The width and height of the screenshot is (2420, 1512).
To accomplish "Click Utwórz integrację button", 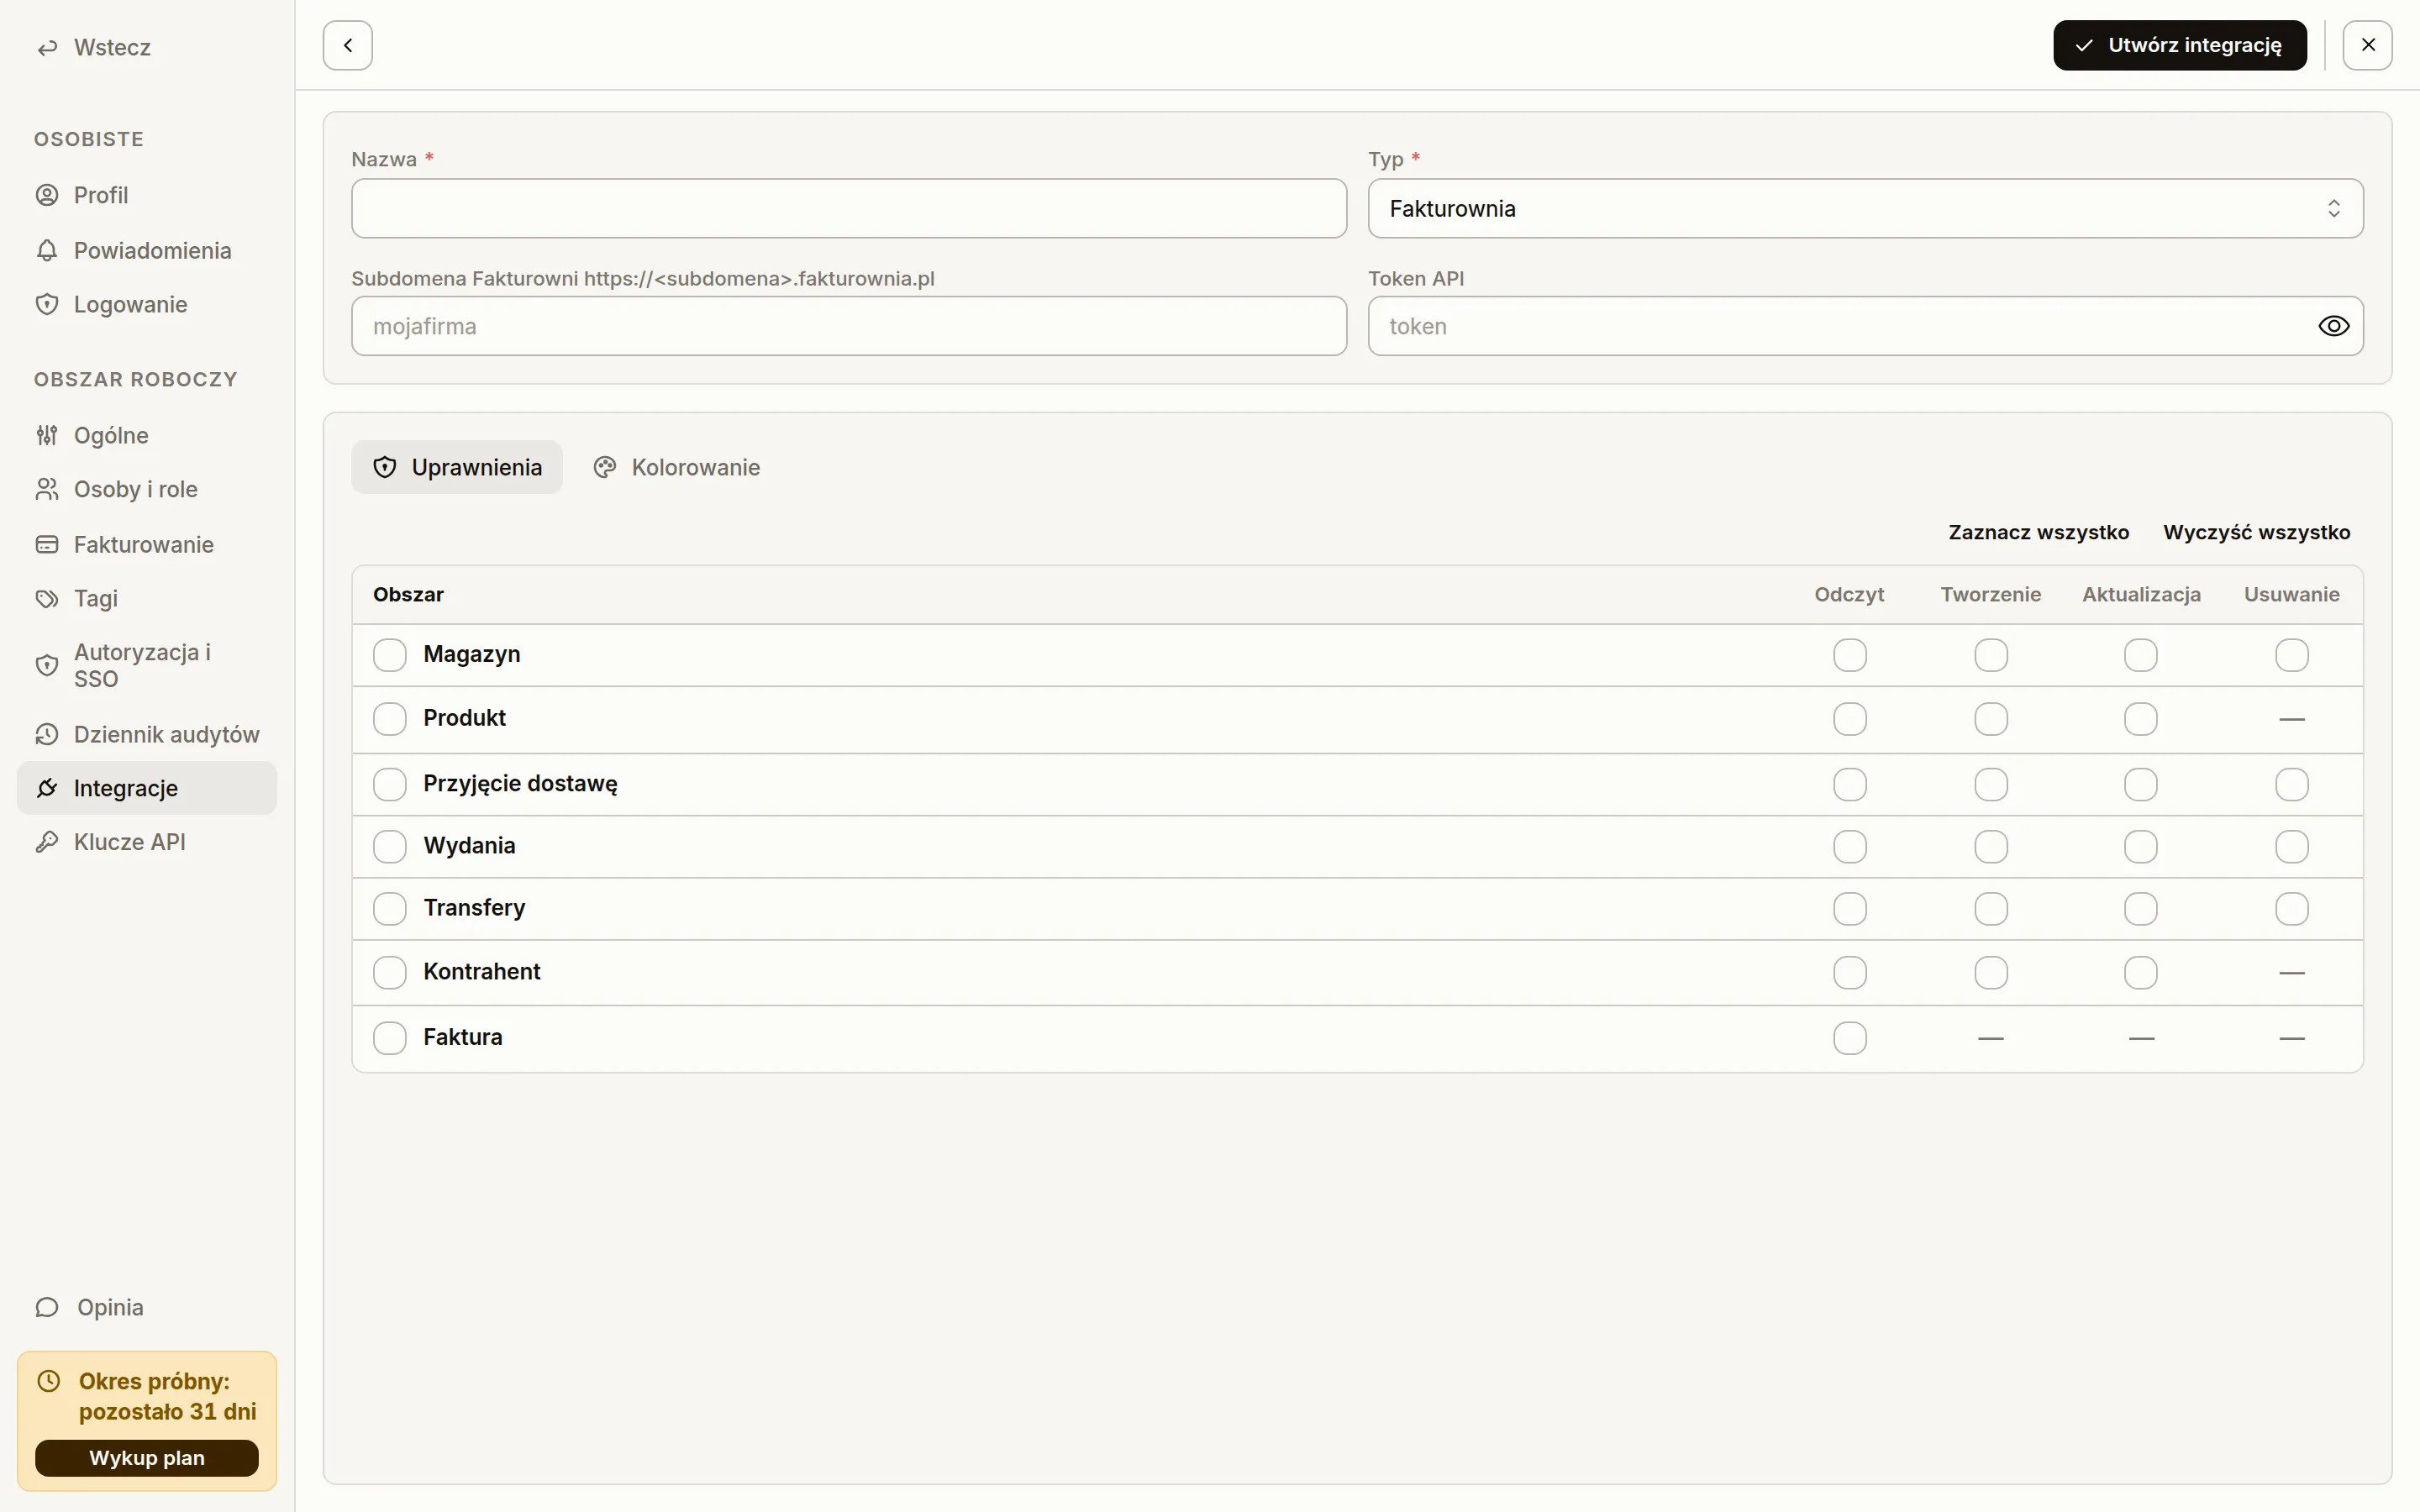I will [2179, 45].
